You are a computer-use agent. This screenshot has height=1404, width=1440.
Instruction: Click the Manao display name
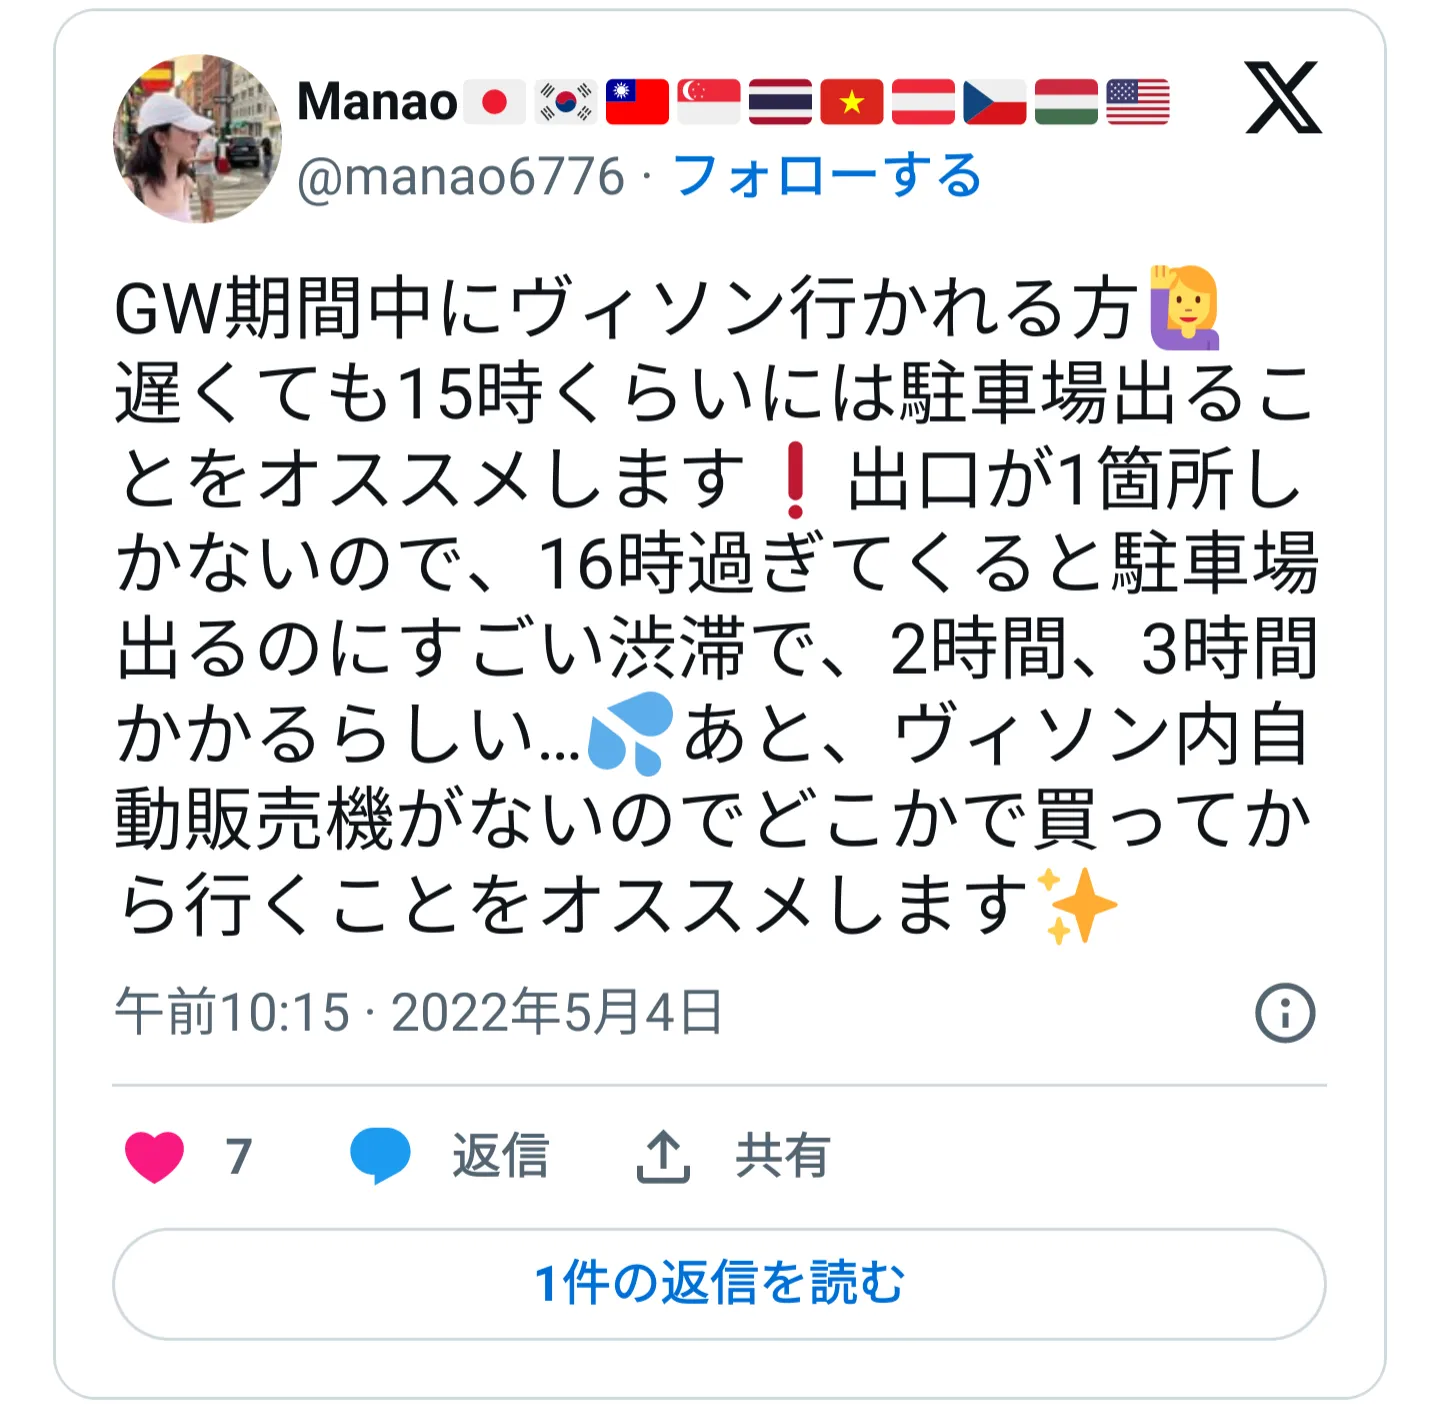point(377,102)
